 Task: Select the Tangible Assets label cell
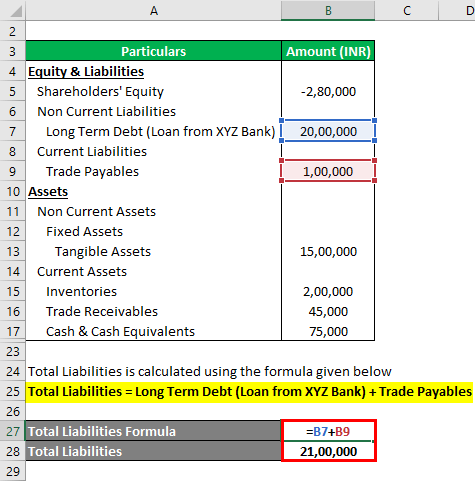(x=153, y=251)
